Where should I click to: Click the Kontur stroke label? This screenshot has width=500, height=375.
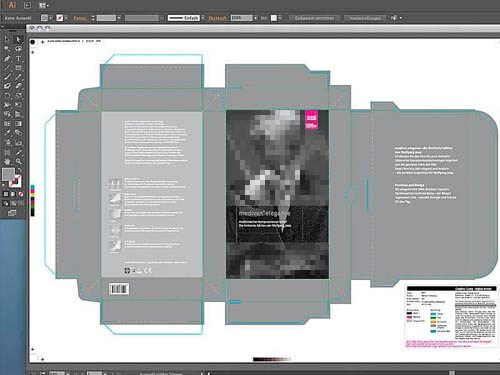80,18
